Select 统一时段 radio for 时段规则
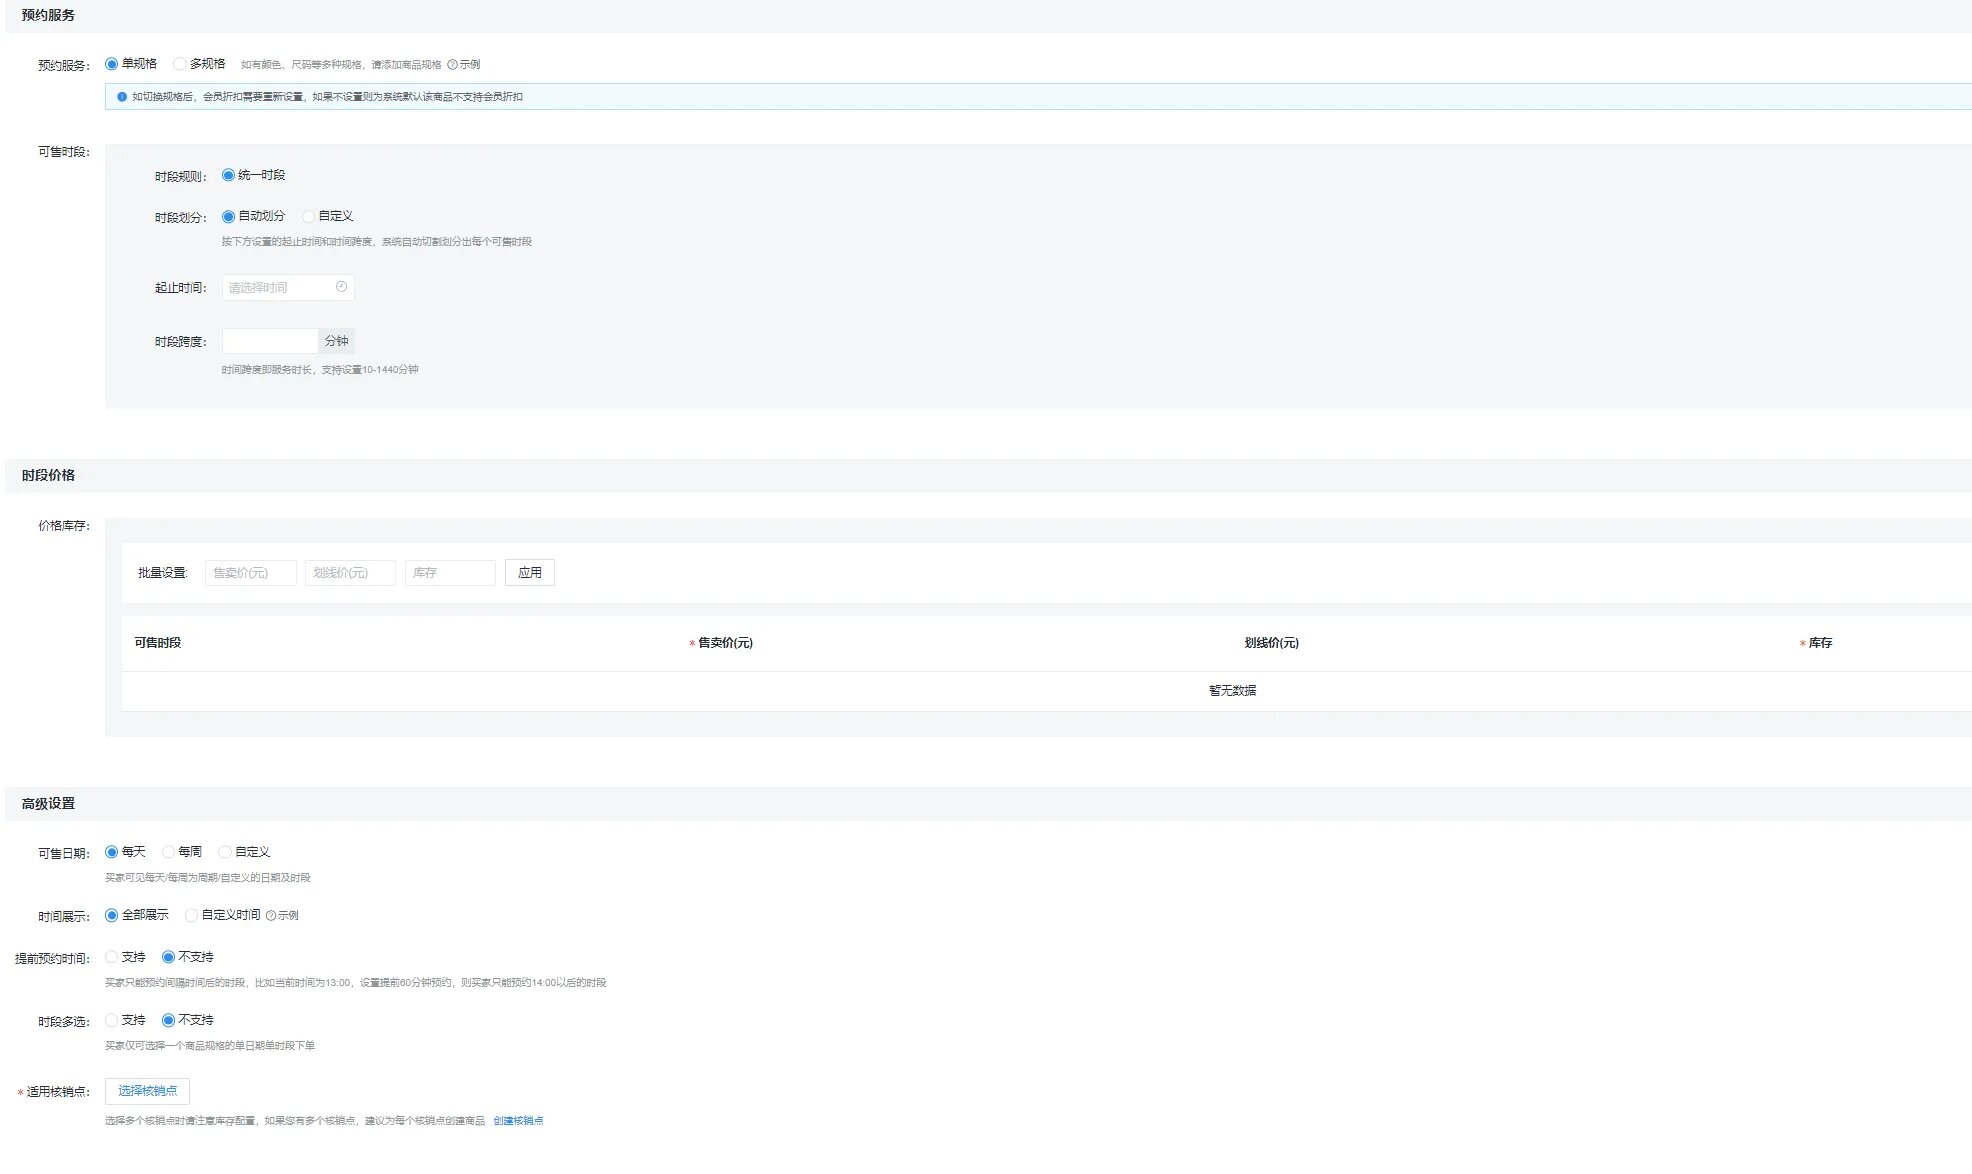Screen dimensions: 1972x1174 tap(228, 176)
